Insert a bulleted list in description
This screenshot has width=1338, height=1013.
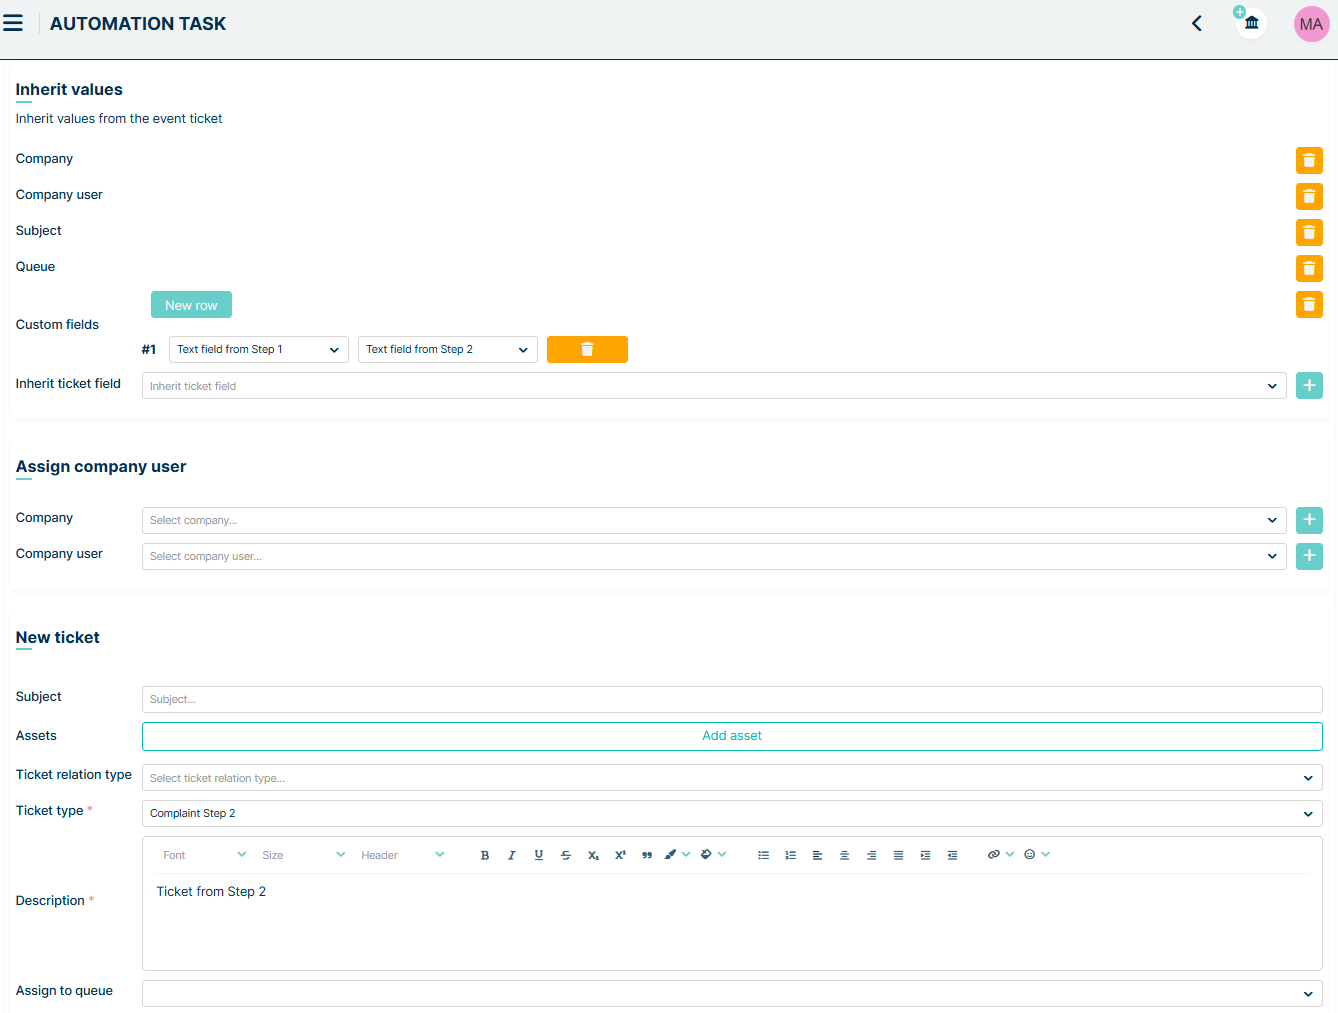[763, 855]
